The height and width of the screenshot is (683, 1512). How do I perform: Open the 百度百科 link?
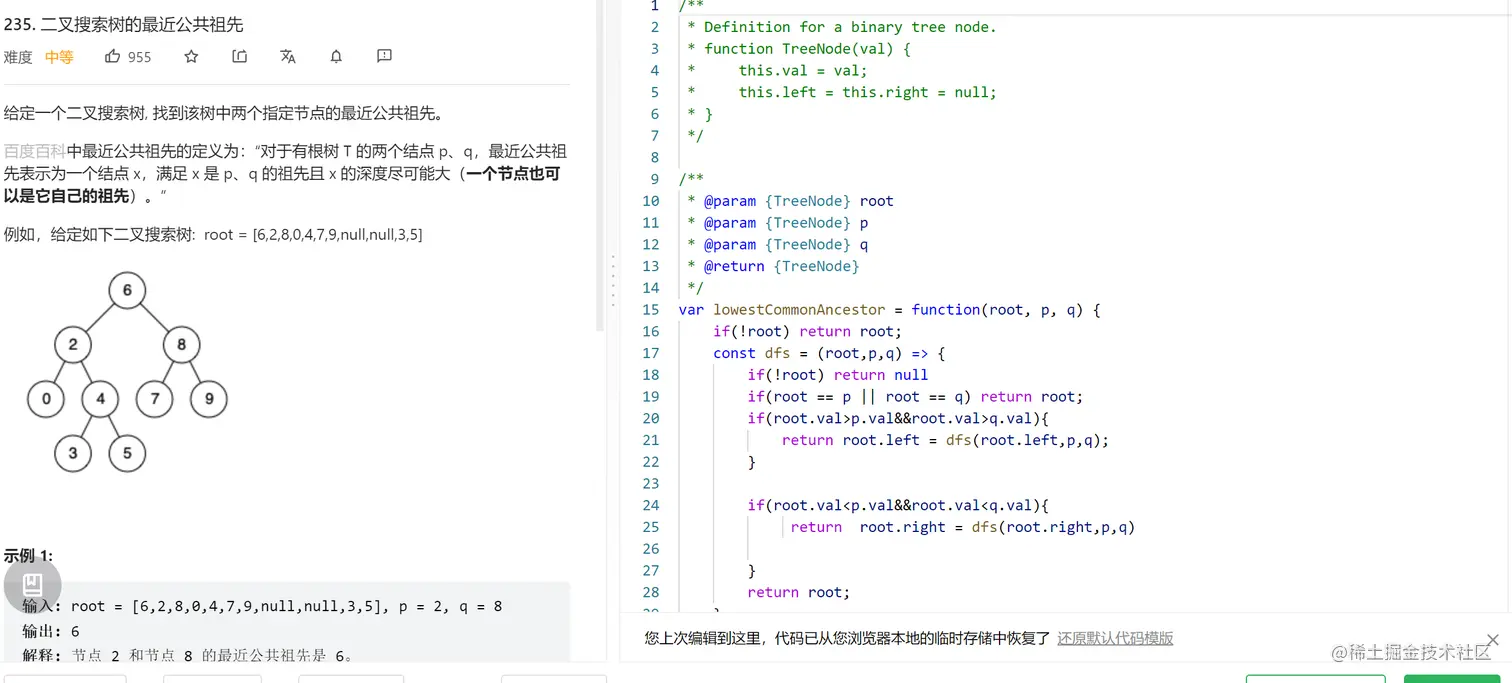pyautogui.click(x=35, y=151)
